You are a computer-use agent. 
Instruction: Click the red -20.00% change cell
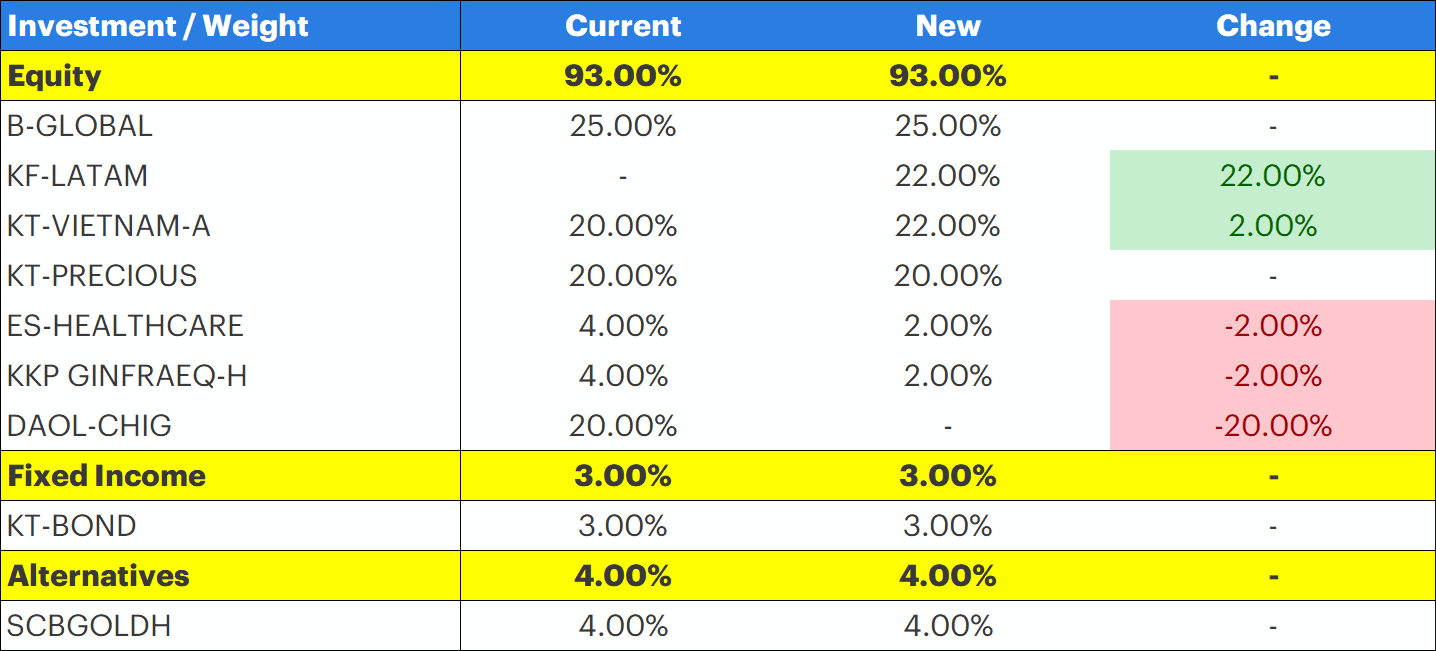coord(1272,426)
